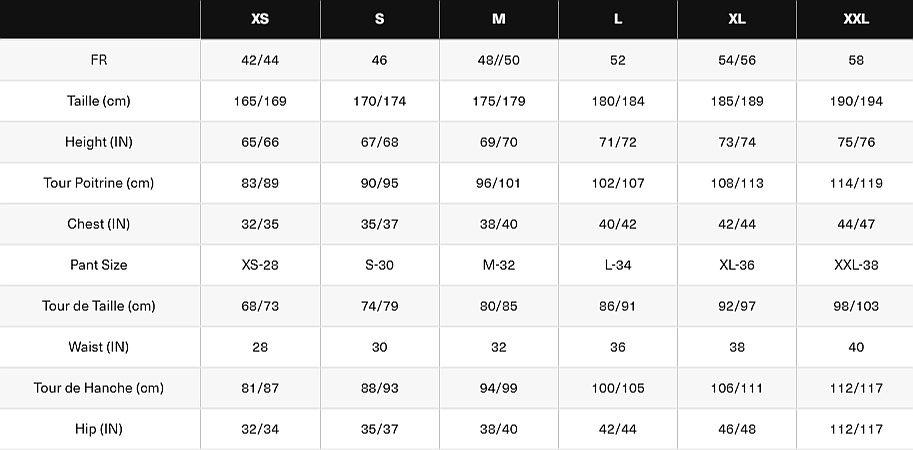Click the Waist value 40 for XXL

pos(856,347)
